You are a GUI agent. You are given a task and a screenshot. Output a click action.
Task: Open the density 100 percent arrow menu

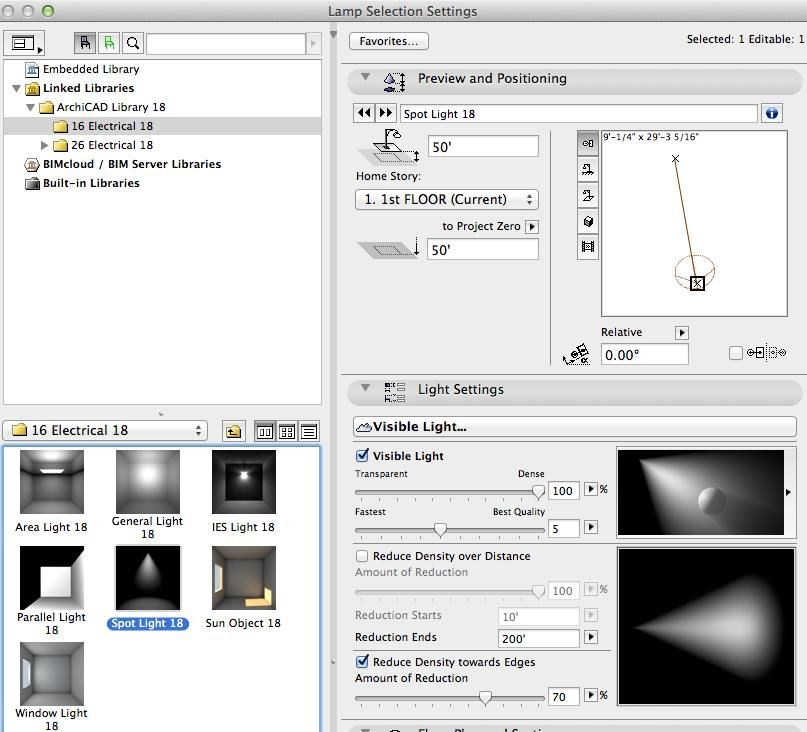[591, 489]
